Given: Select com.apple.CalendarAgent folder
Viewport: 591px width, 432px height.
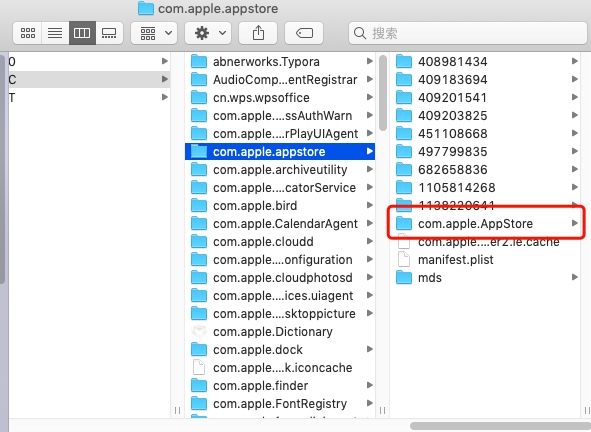Looking at the screenshot, I should (280, 224).
